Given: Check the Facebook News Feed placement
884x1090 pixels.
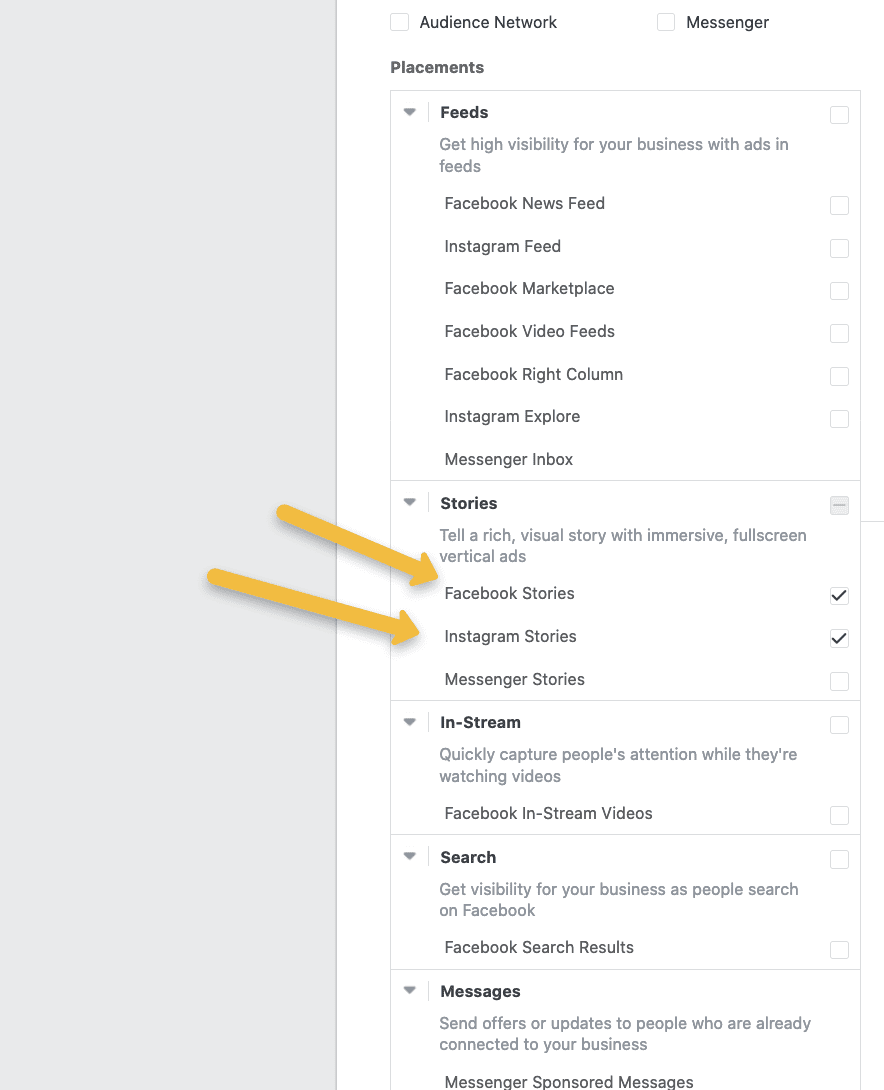Looking at the screenshot, I should [x=839, y=205].
